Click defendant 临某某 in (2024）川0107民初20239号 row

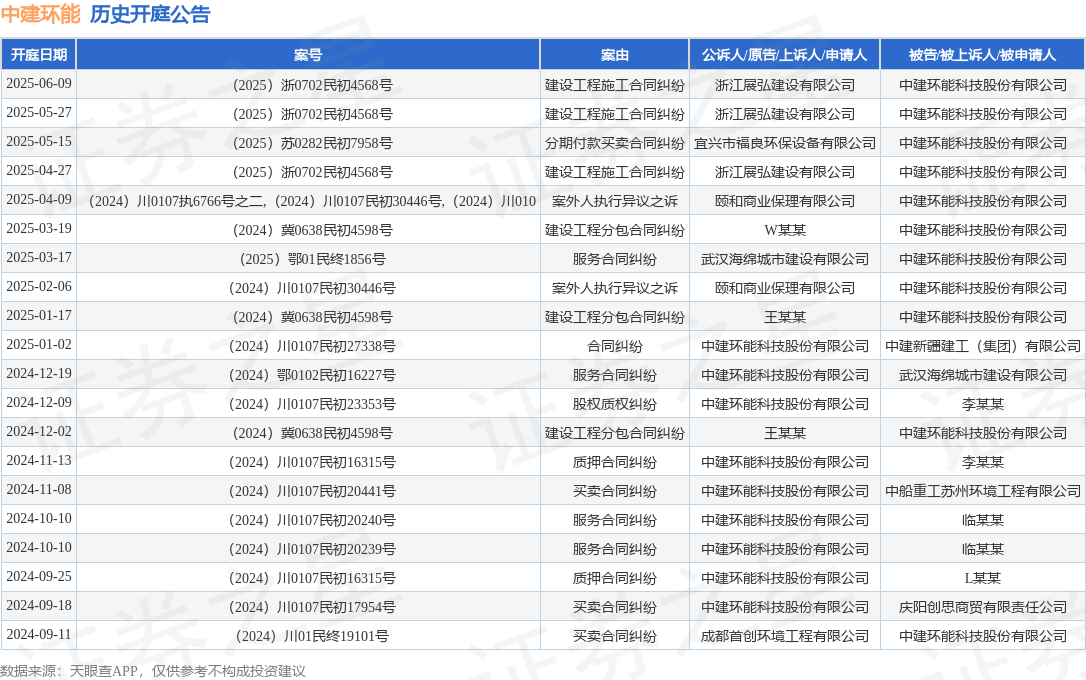coord(983,550)
